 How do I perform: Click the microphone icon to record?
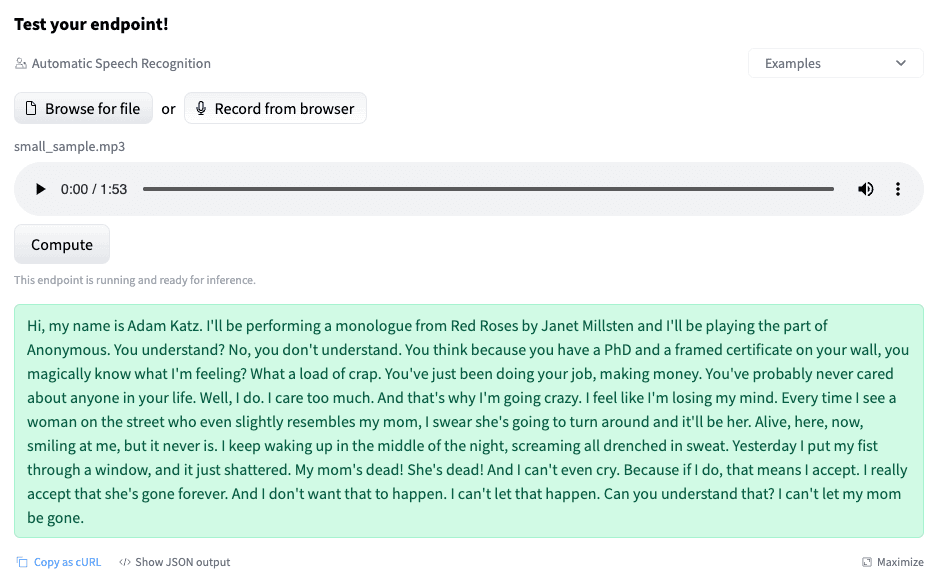tap(201, 108)
